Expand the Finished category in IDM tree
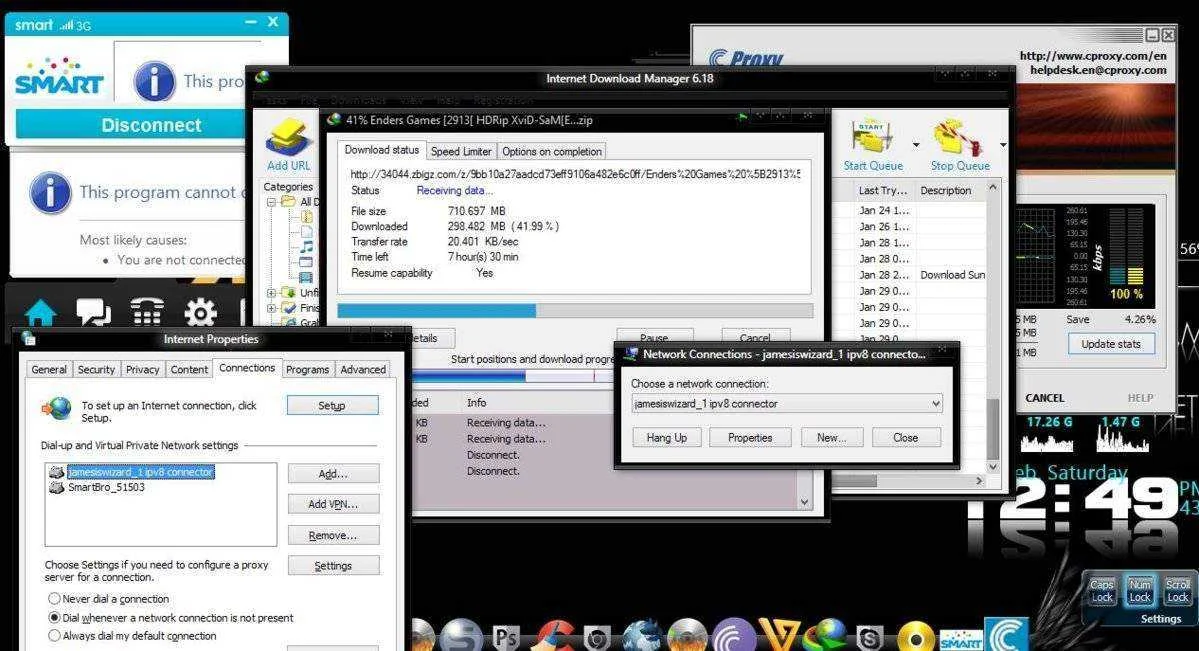The height and width of the screenshot is (651, 1199). (271, 308)
